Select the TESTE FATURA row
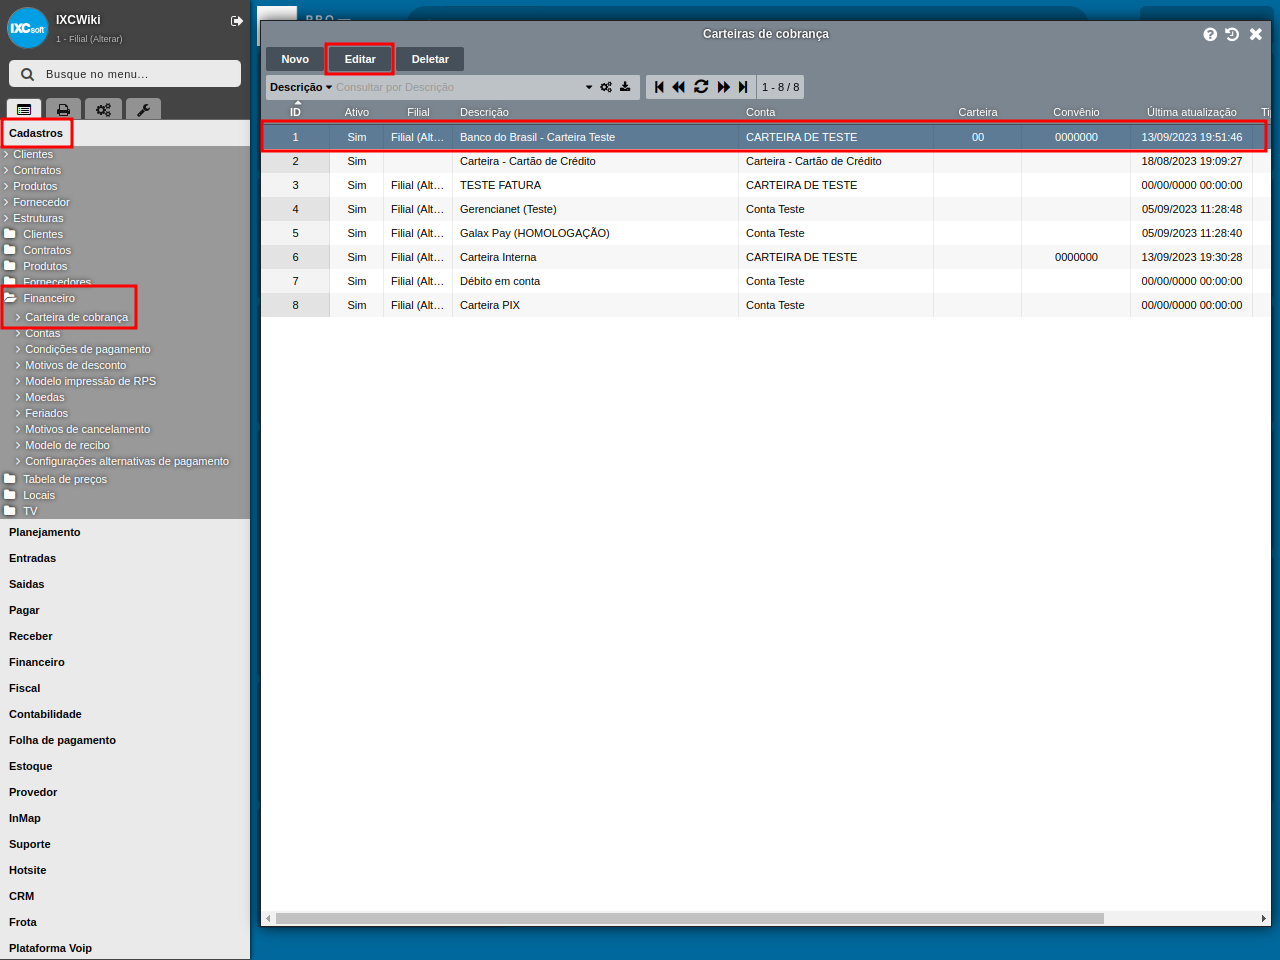 pos(764,185)
